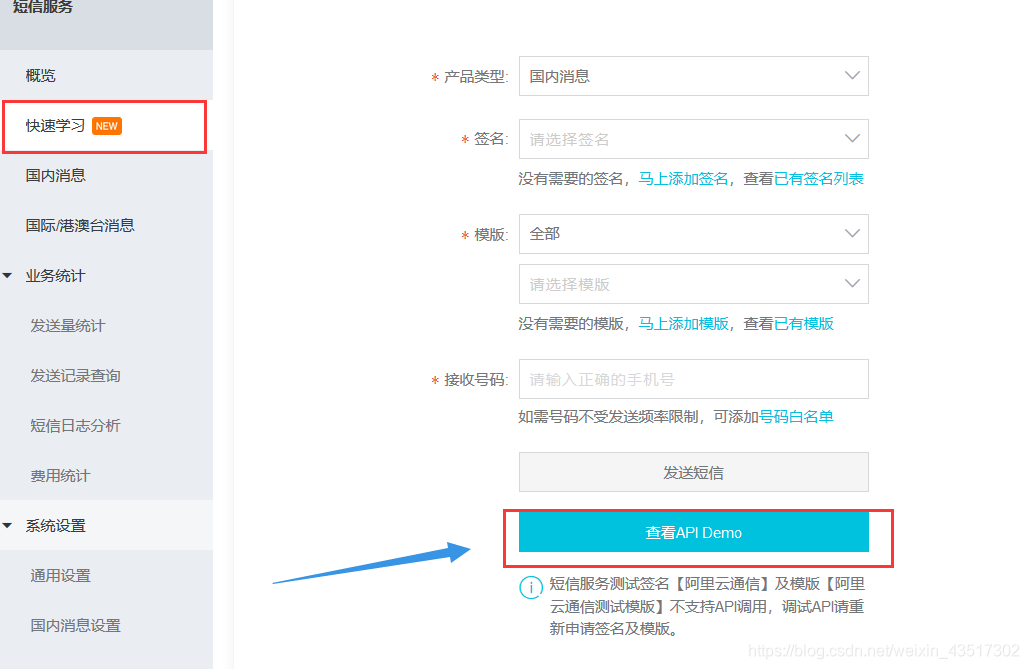The image size is (1029, 669).
Task: Open the 已有签名列表 link
Action: point(818,179)
